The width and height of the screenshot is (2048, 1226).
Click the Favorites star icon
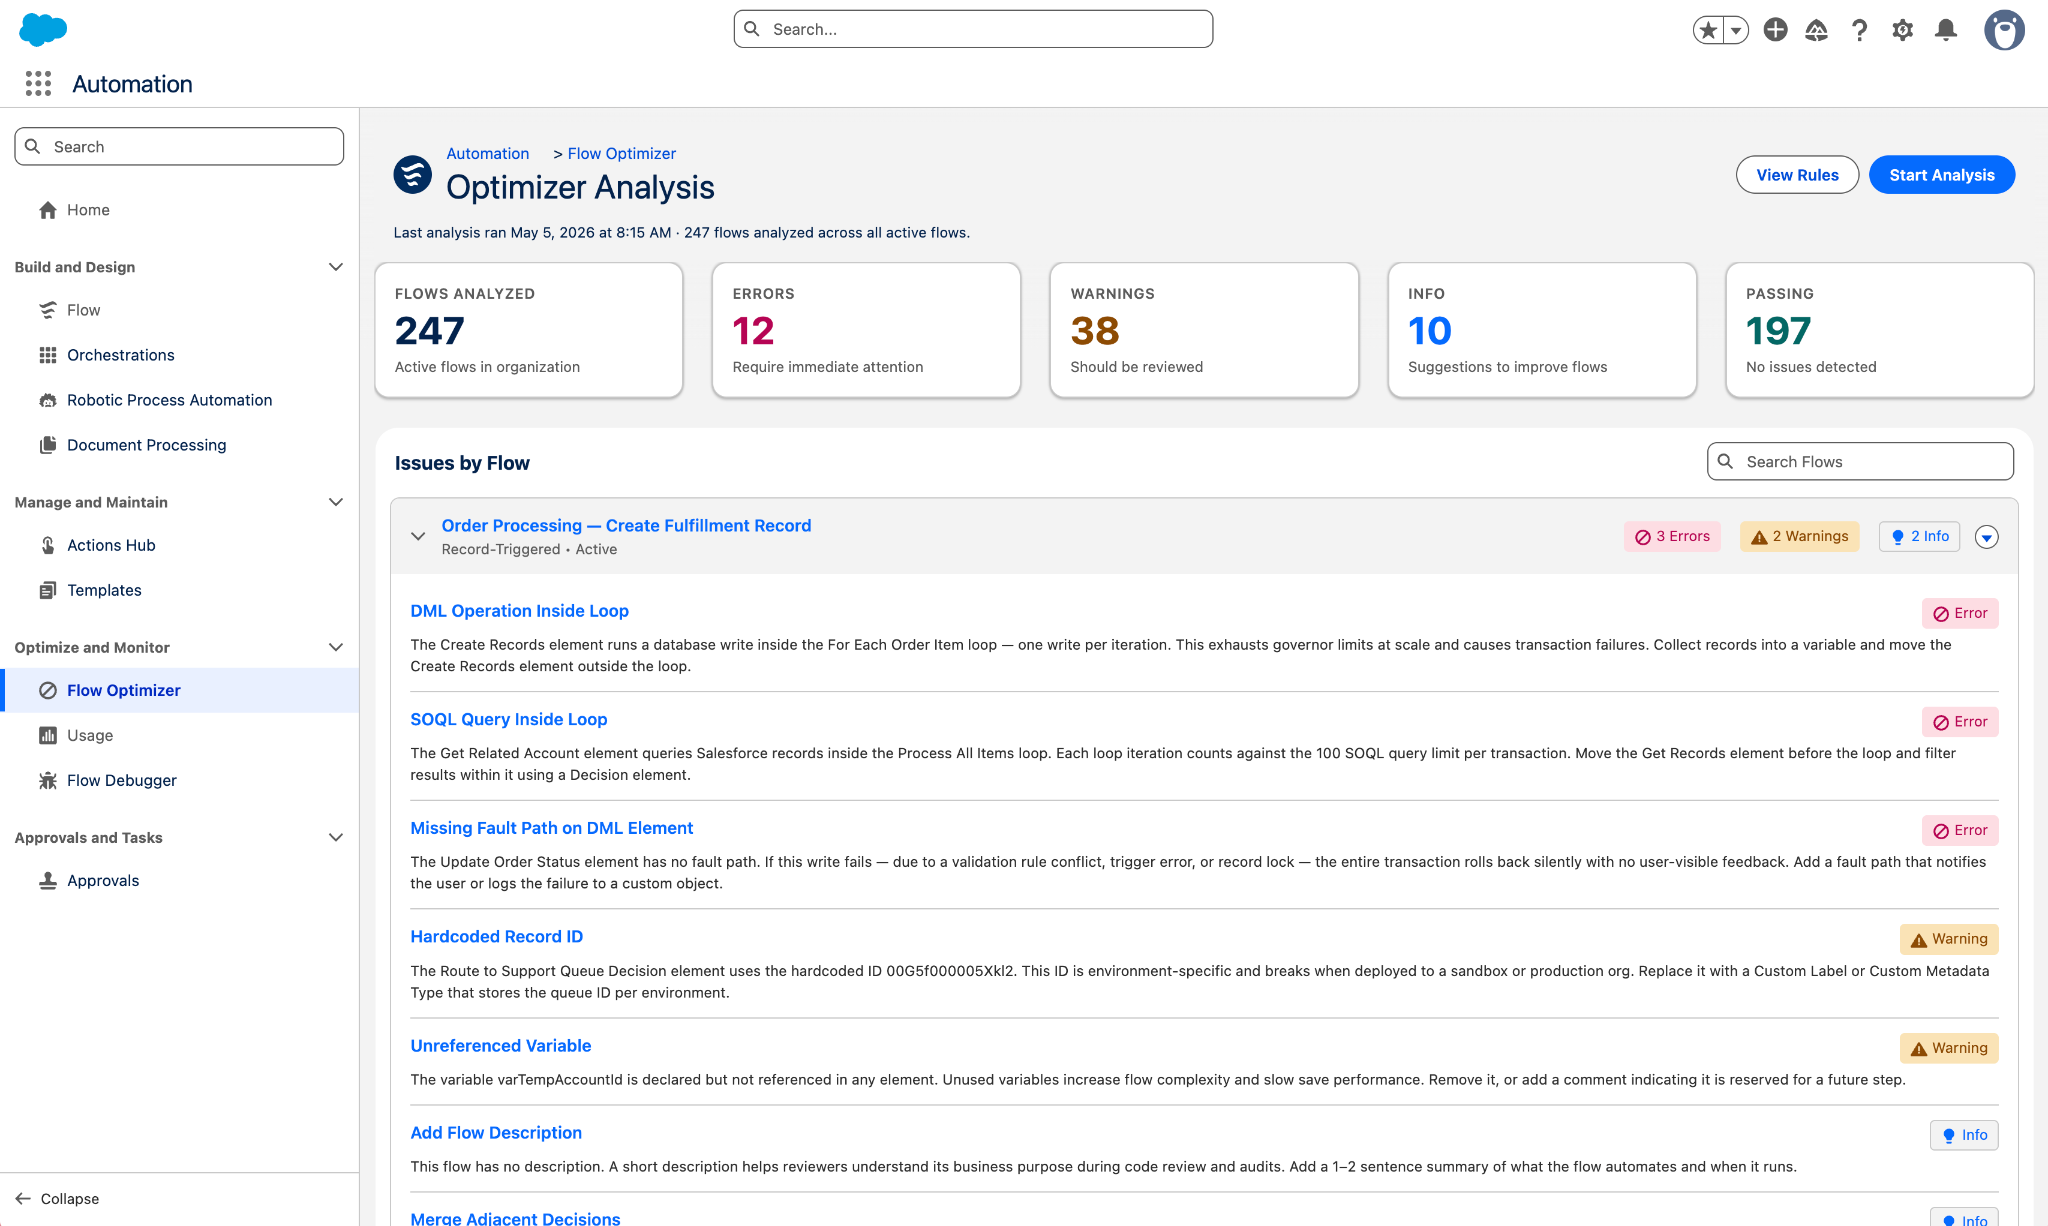coord(1709,30)
